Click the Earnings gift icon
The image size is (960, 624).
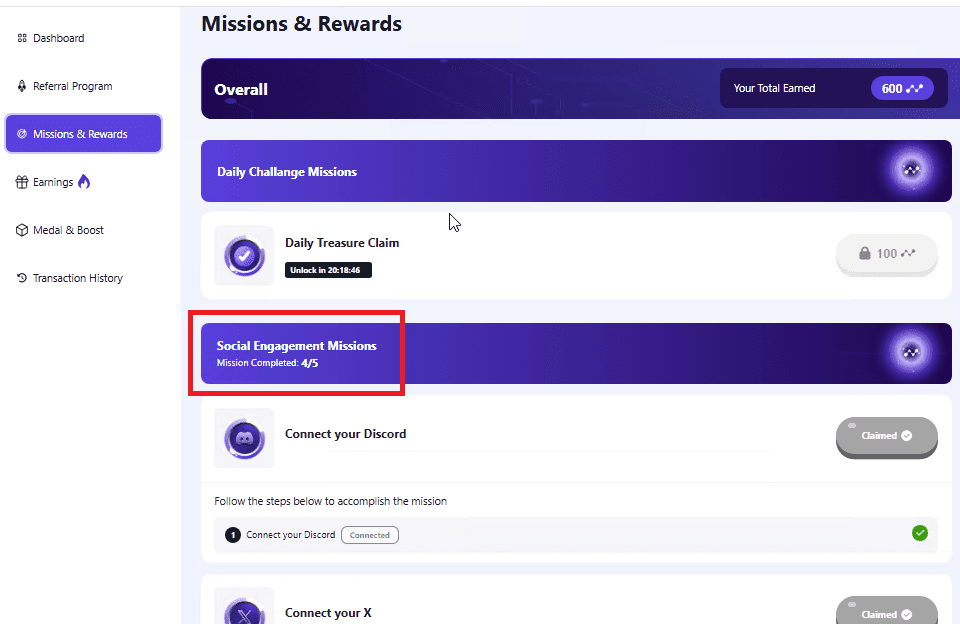[x=22, y=182]
